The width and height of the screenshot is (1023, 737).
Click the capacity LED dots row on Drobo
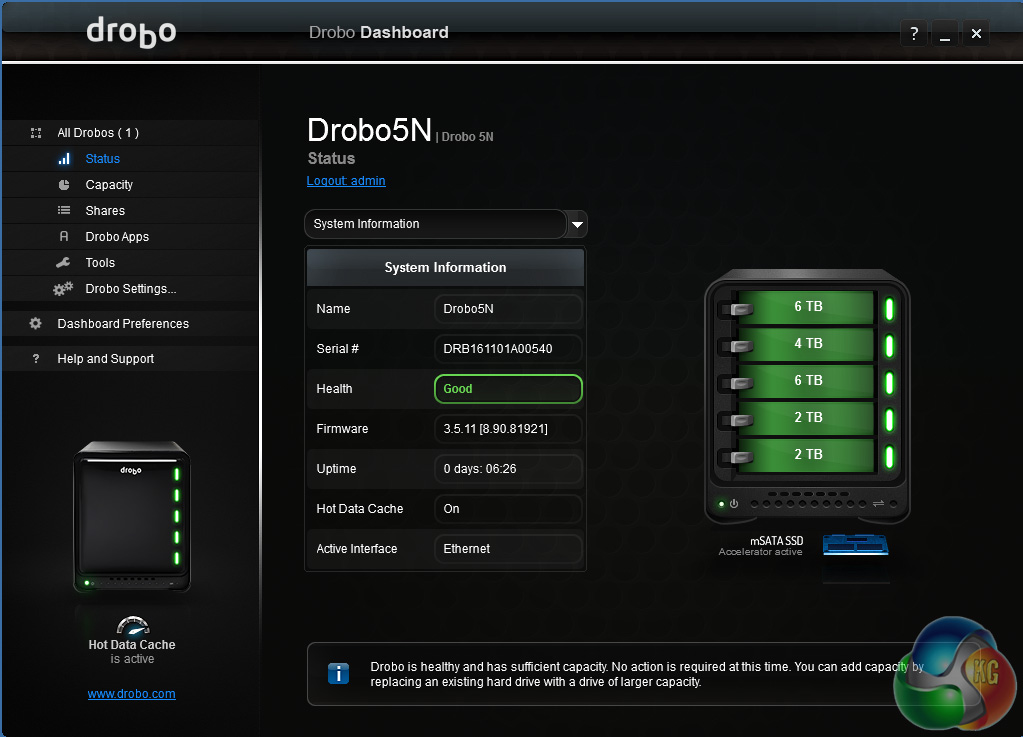click(808, 504)
